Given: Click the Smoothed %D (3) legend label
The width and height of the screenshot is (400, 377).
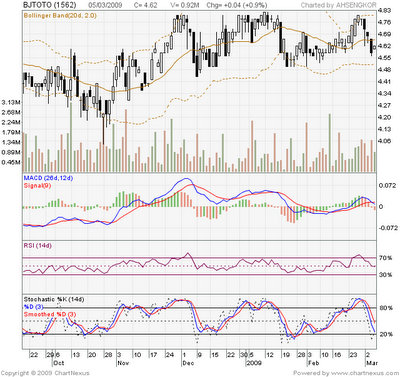Looking at the screenshot, I should point(50,314).
